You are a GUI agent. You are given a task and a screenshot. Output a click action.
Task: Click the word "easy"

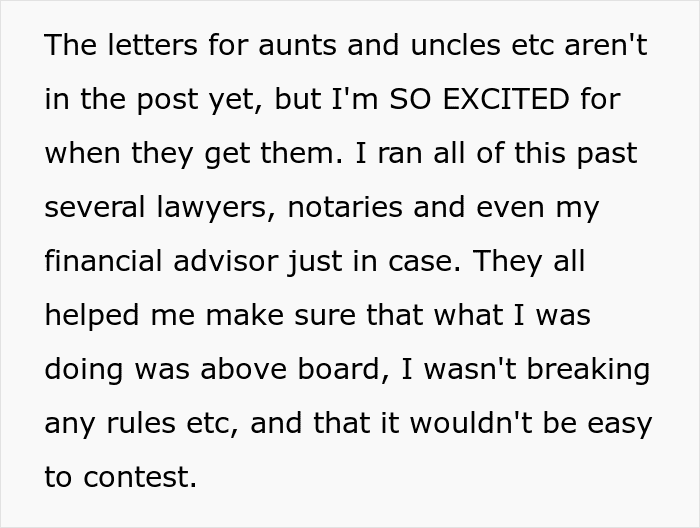tap(617, 422)
